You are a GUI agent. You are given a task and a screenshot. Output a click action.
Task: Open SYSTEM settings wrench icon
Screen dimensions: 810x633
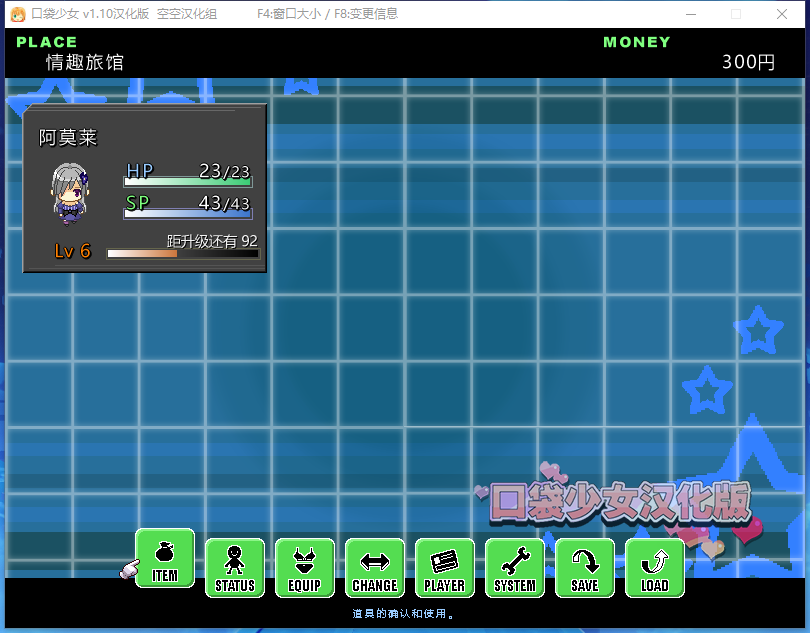coord(515,568)
